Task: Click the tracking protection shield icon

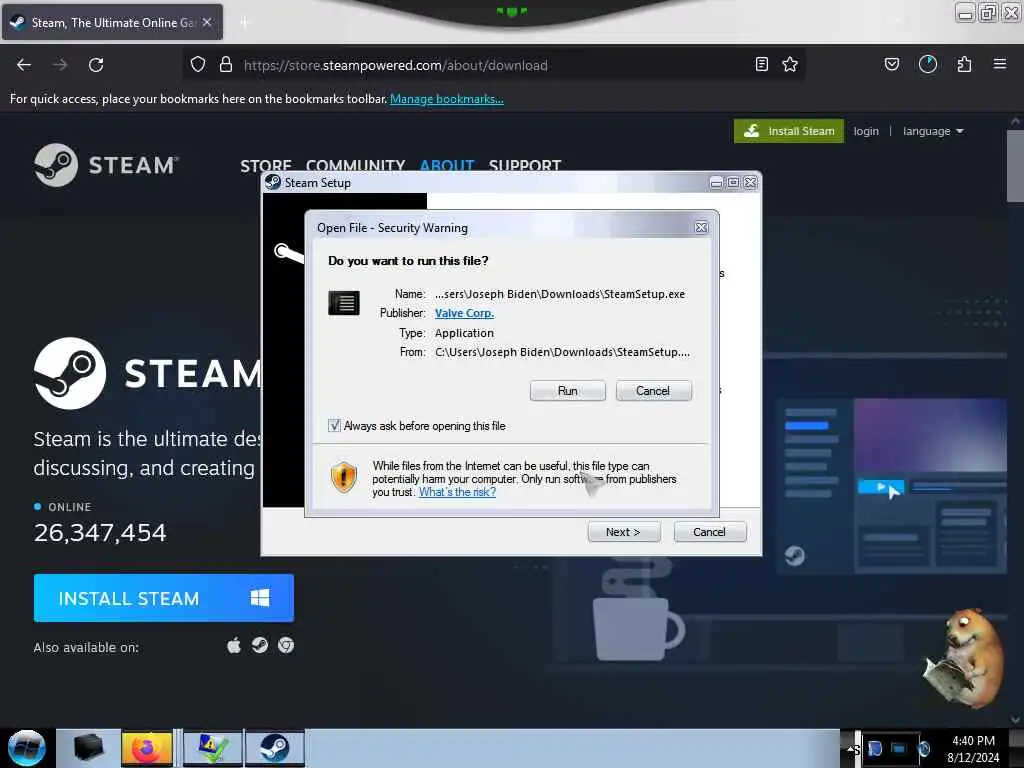Action: [x=198, y=65]
